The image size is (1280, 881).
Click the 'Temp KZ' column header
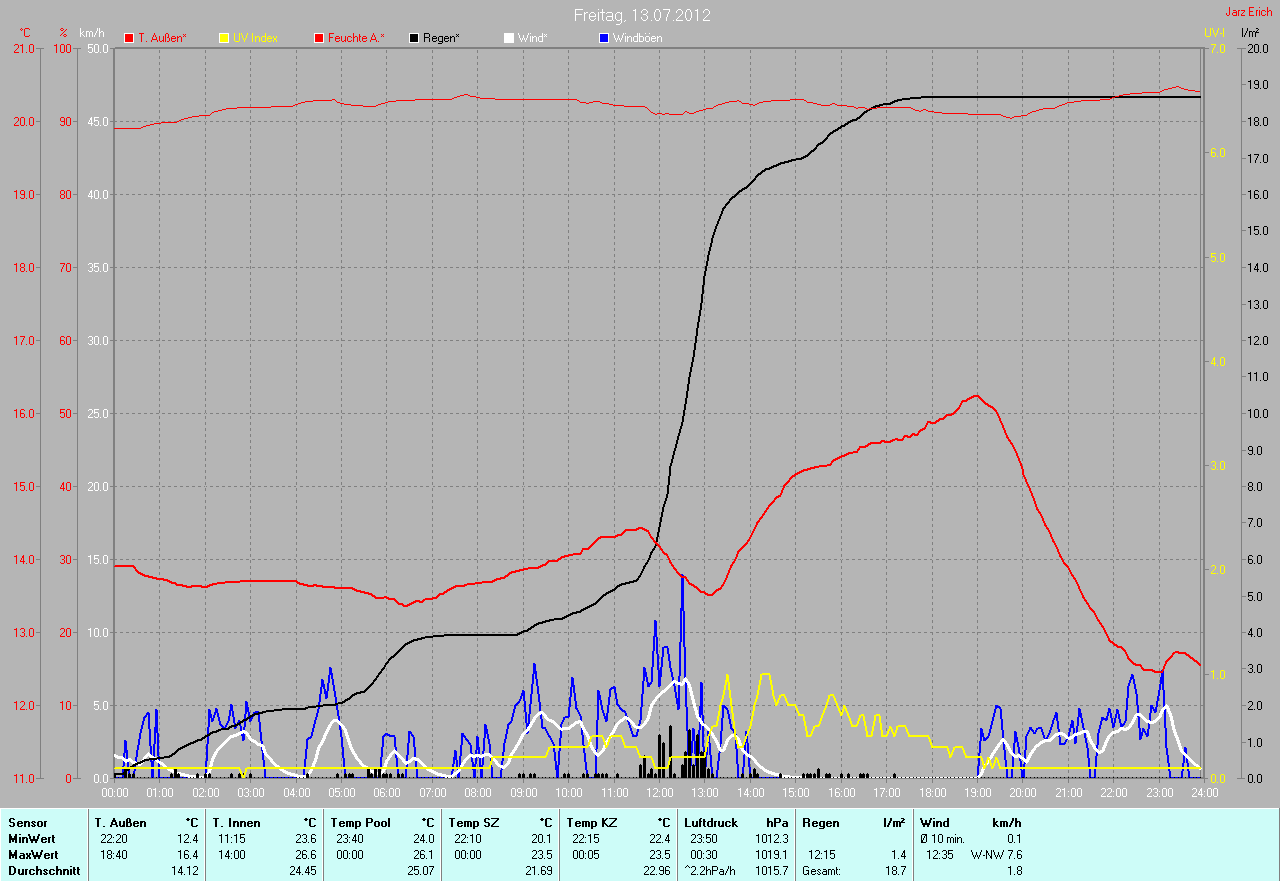click(591, 823)
